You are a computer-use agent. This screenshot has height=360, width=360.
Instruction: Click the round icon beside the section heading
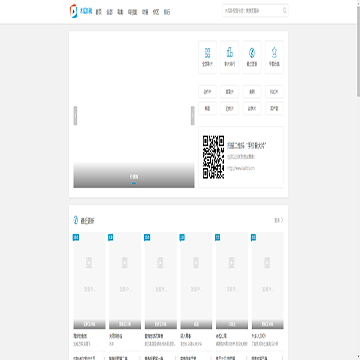coord(76,220)
